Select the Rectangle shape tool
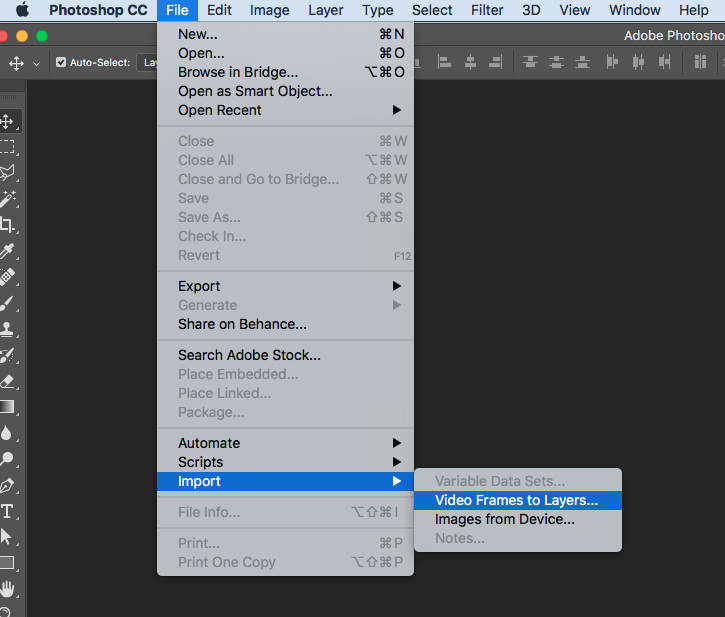The width and height of the screenshot is (725, 617). tap(7, 562)
